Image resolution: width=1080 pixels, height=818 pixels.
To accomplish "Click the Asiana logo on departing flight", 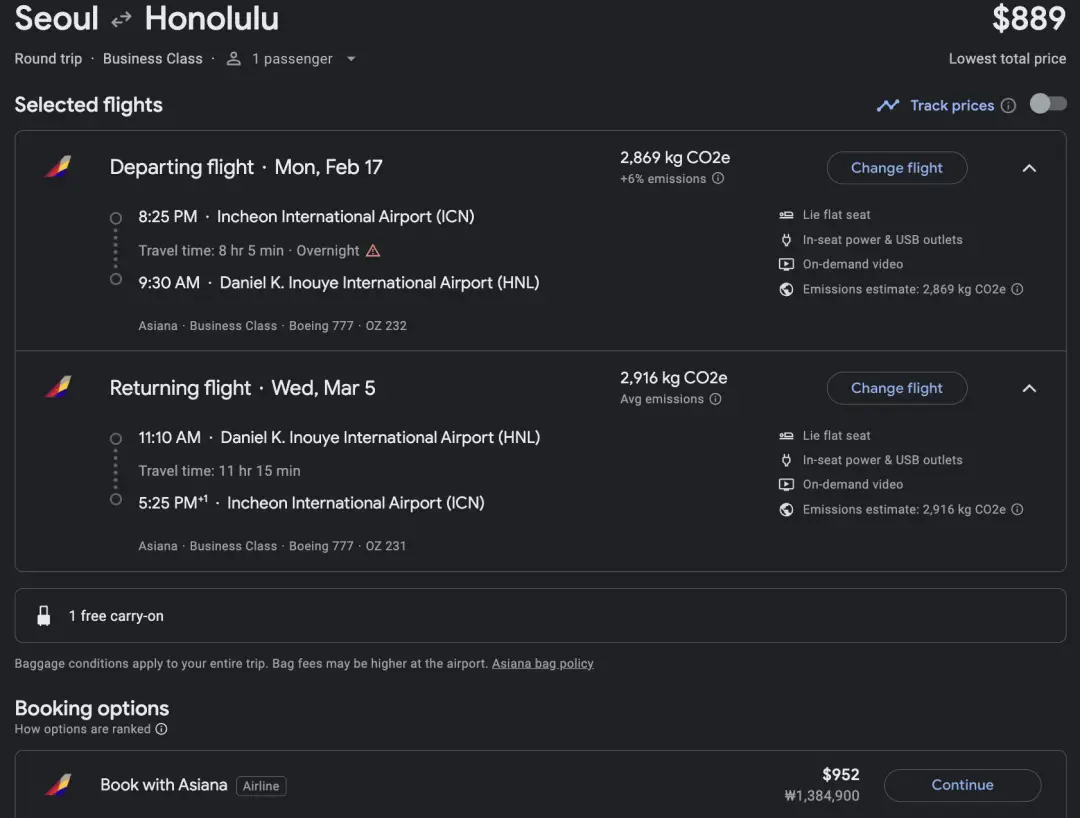I will (x=58, y=167).
